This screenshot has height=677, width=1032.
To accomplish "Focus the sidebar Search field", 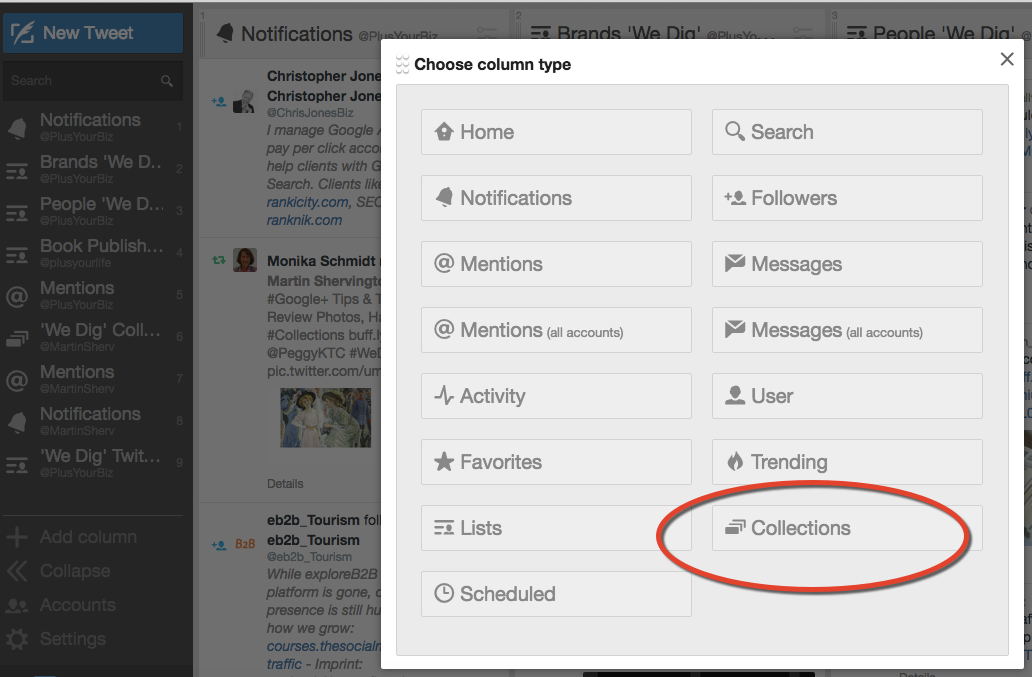I will (x=93, y=81).
